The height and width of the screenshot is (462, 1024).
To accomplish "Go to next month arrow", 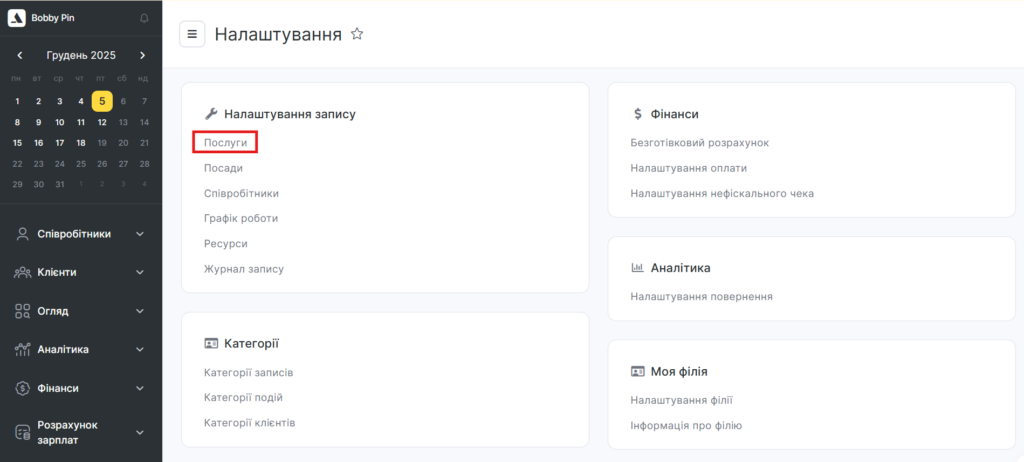I will pyautogui.click(x=143, y=56).
